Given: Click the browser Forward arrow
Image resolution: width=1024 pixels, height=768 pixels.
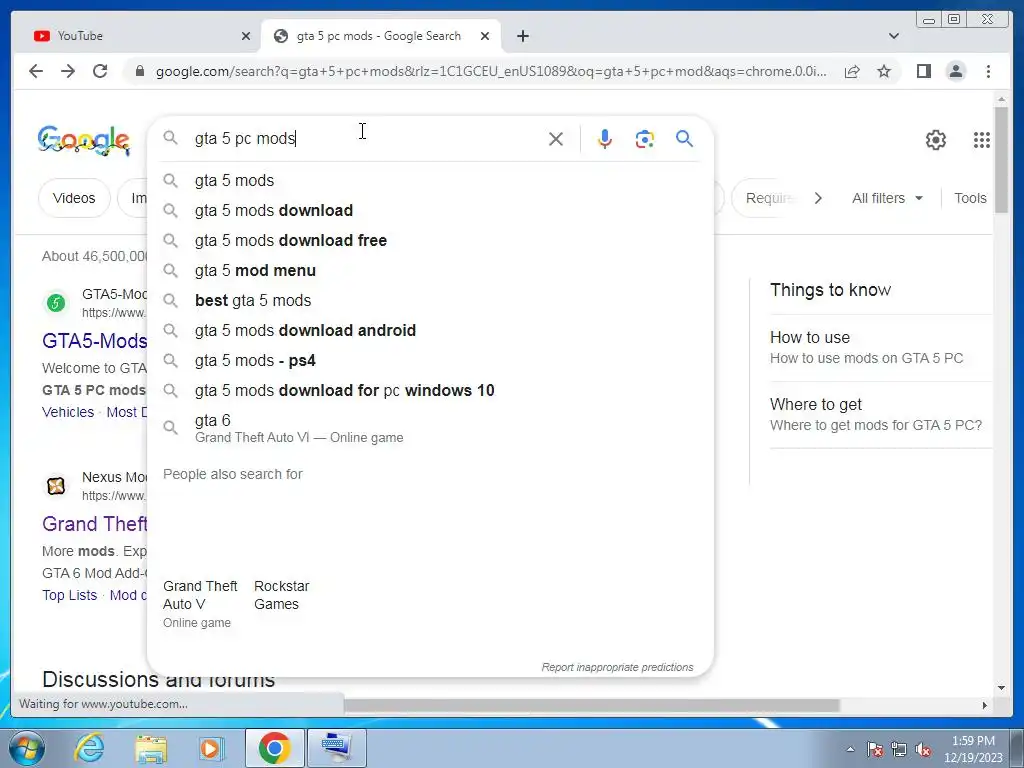Looking at the screenshot, I should pyautogui.click(x=68, y=71).
